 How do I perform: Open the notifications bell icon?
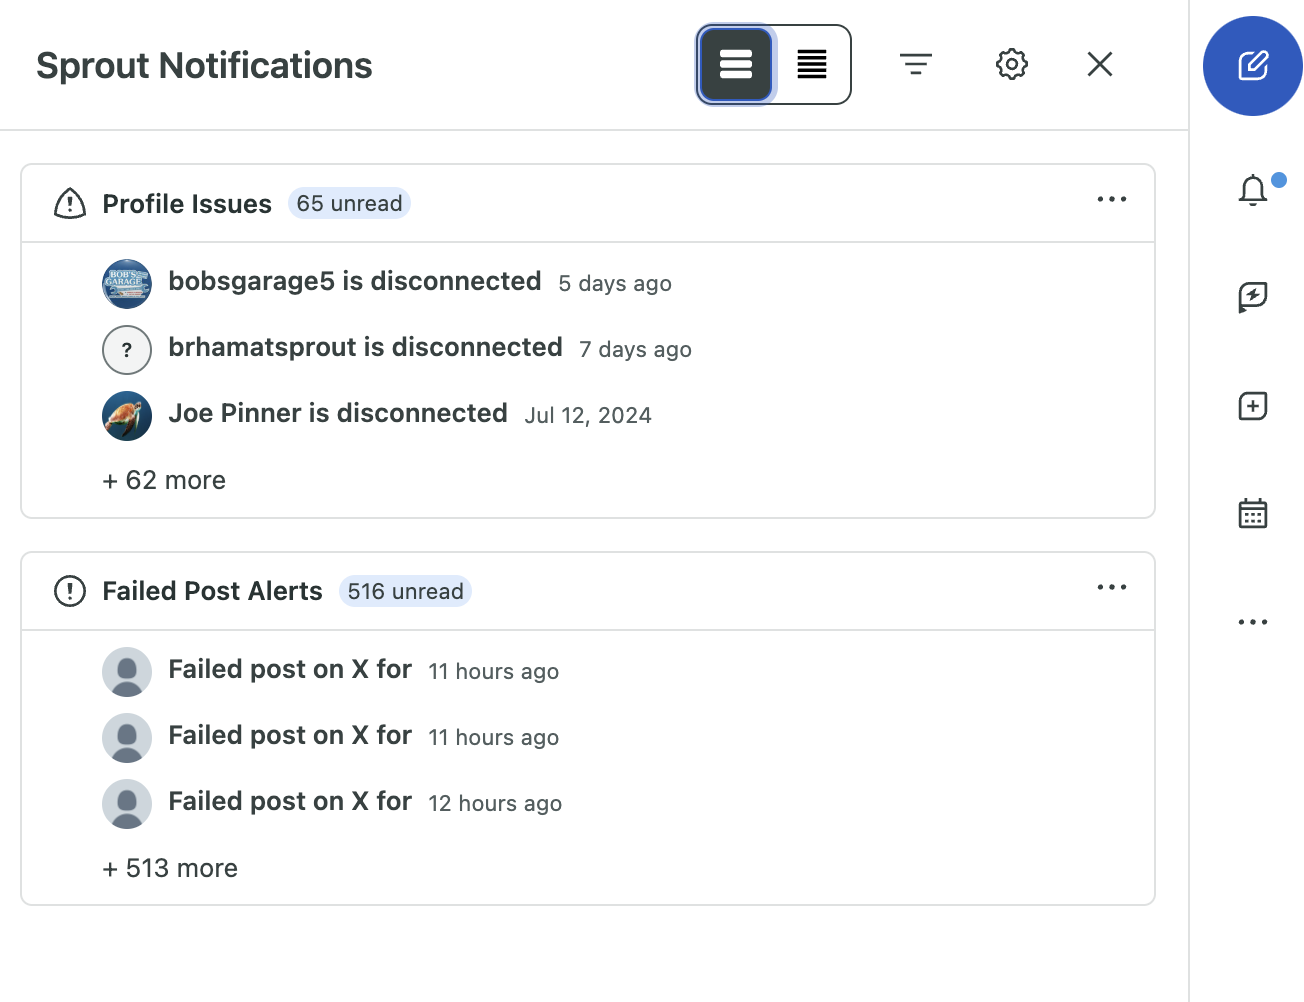(x=1252, y=189)
